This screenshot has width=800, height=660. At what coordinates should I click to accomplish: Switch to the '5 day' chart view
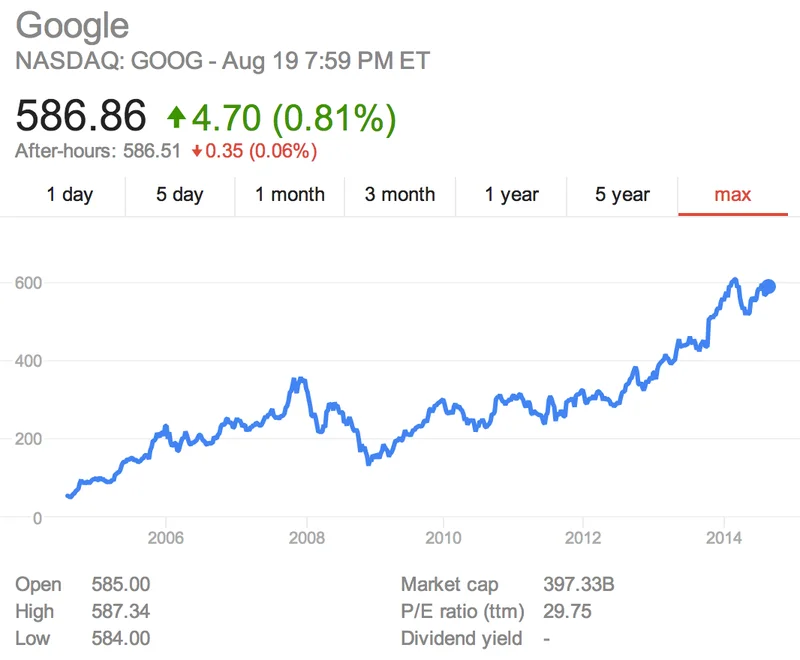[x=179, y=195]
